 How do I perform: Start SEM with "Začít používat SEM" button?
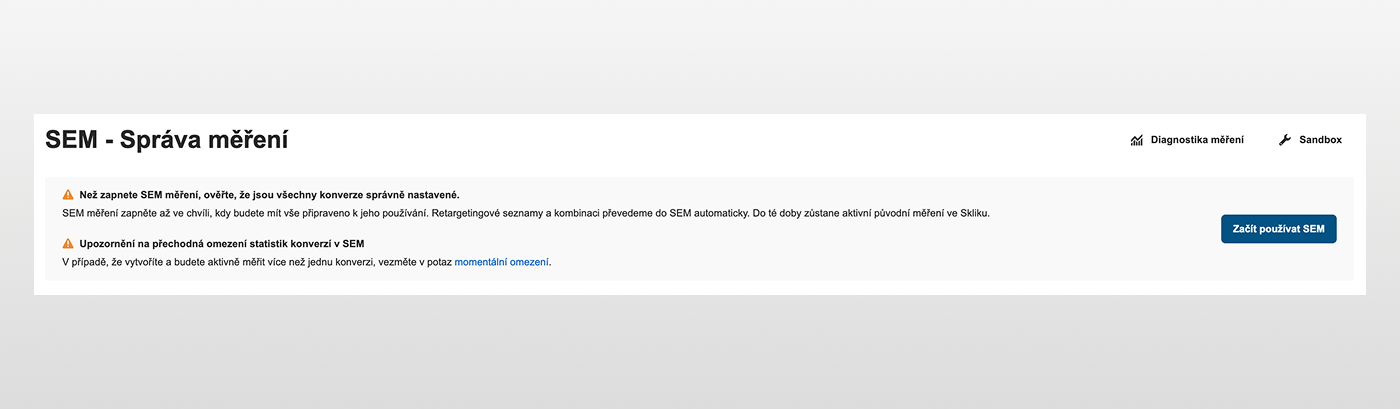pyautogui.click(x=1278, y=229)
